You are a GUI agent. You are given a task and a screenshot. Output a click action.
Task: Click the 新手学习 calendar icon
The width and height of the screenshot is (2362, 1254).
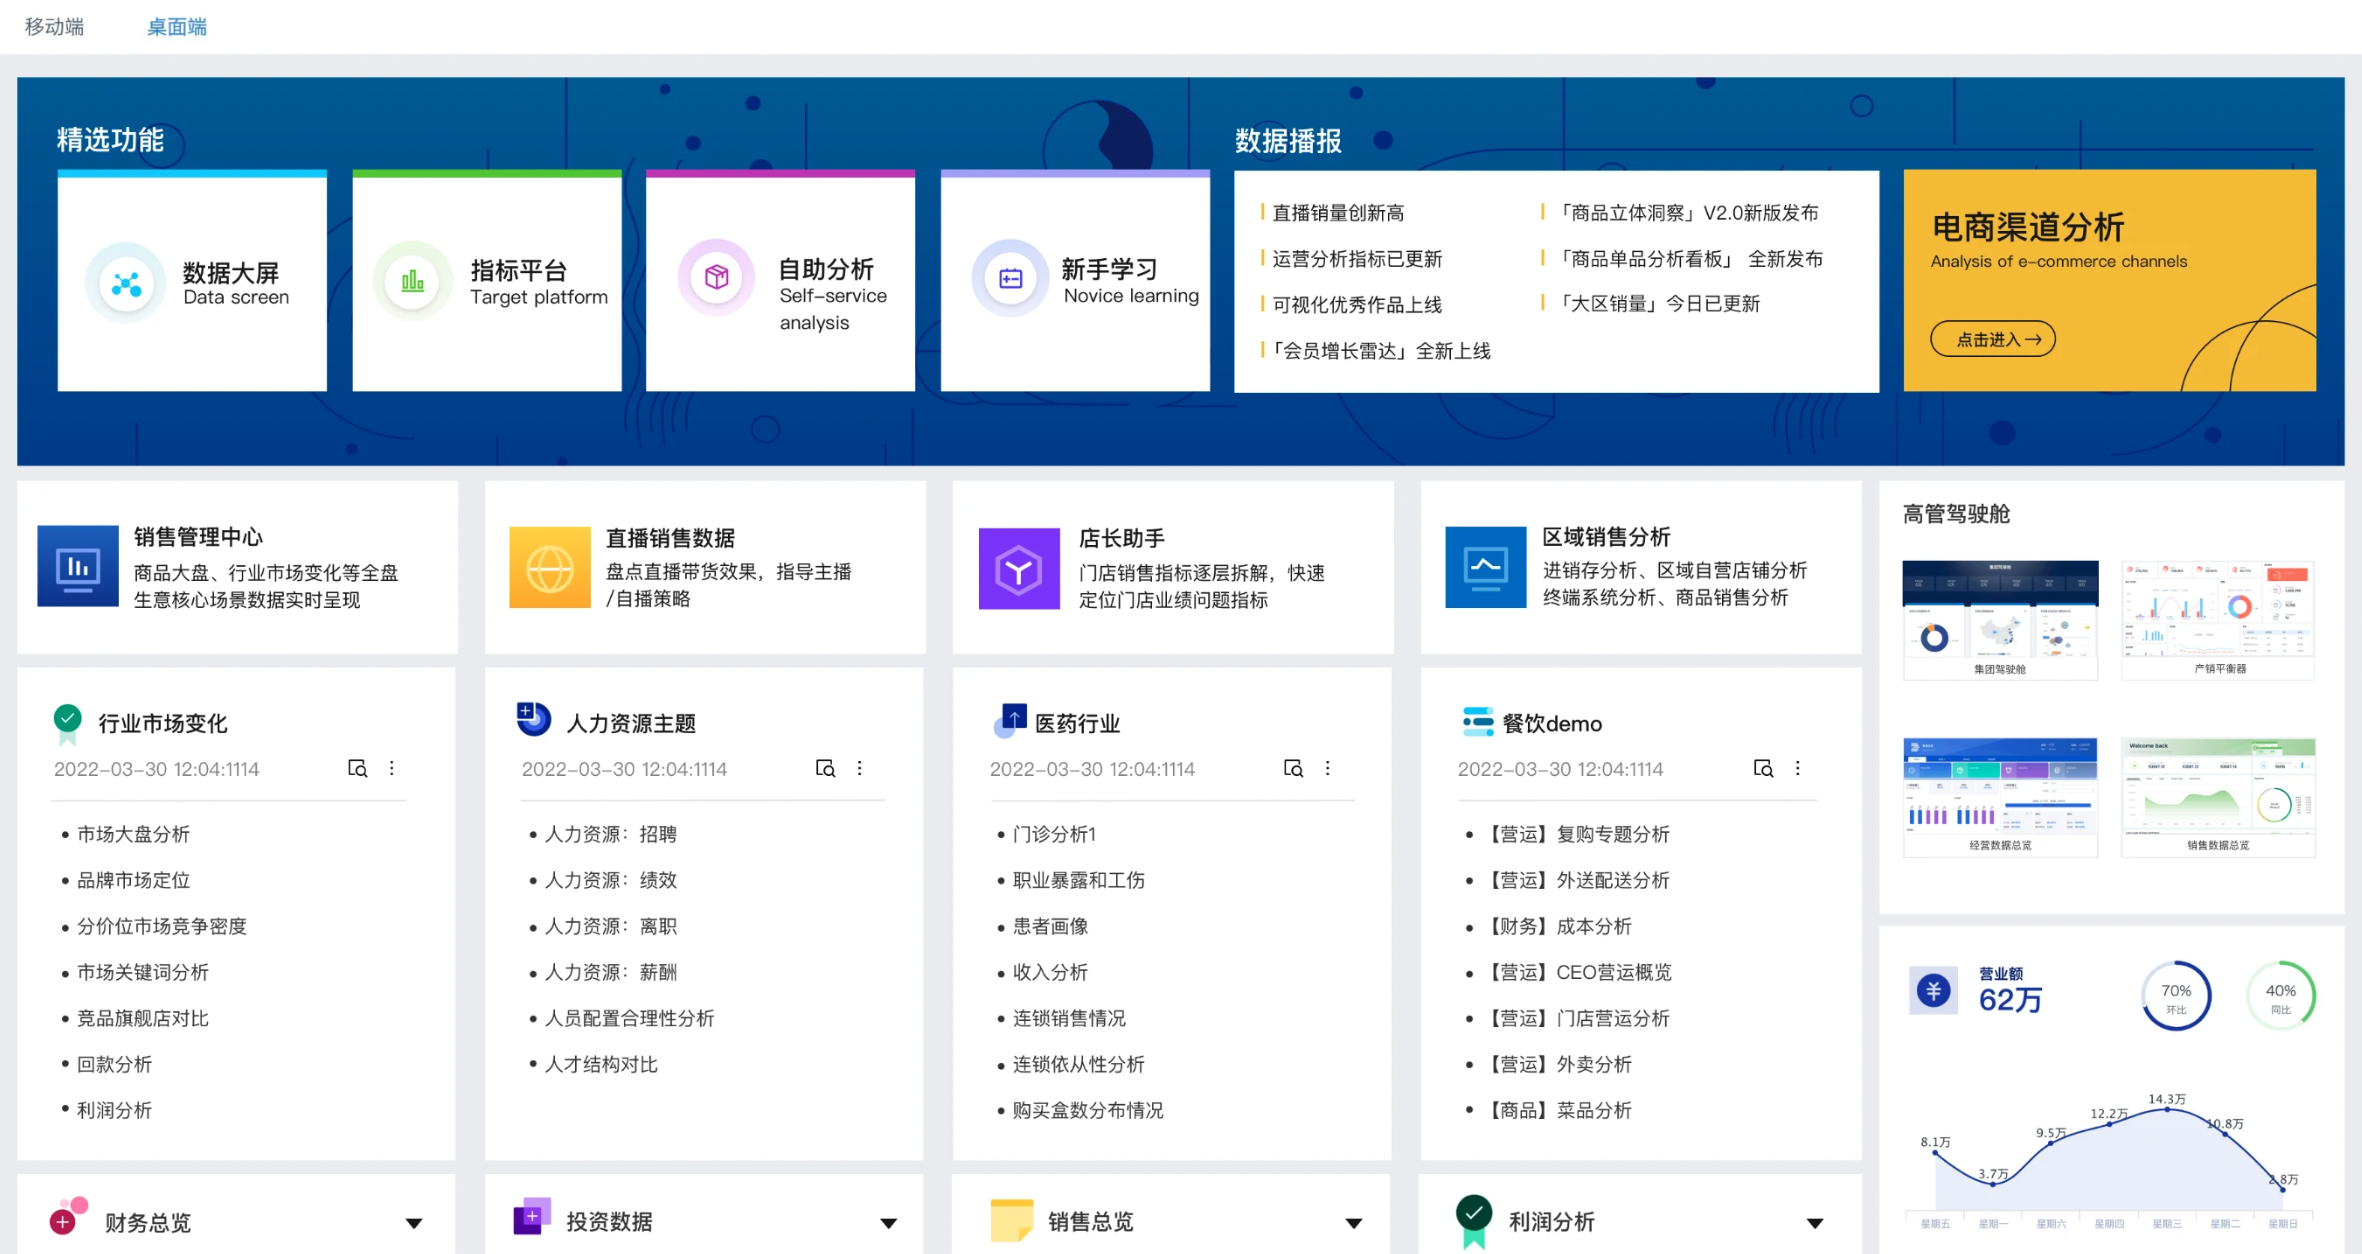point(1010,278)
